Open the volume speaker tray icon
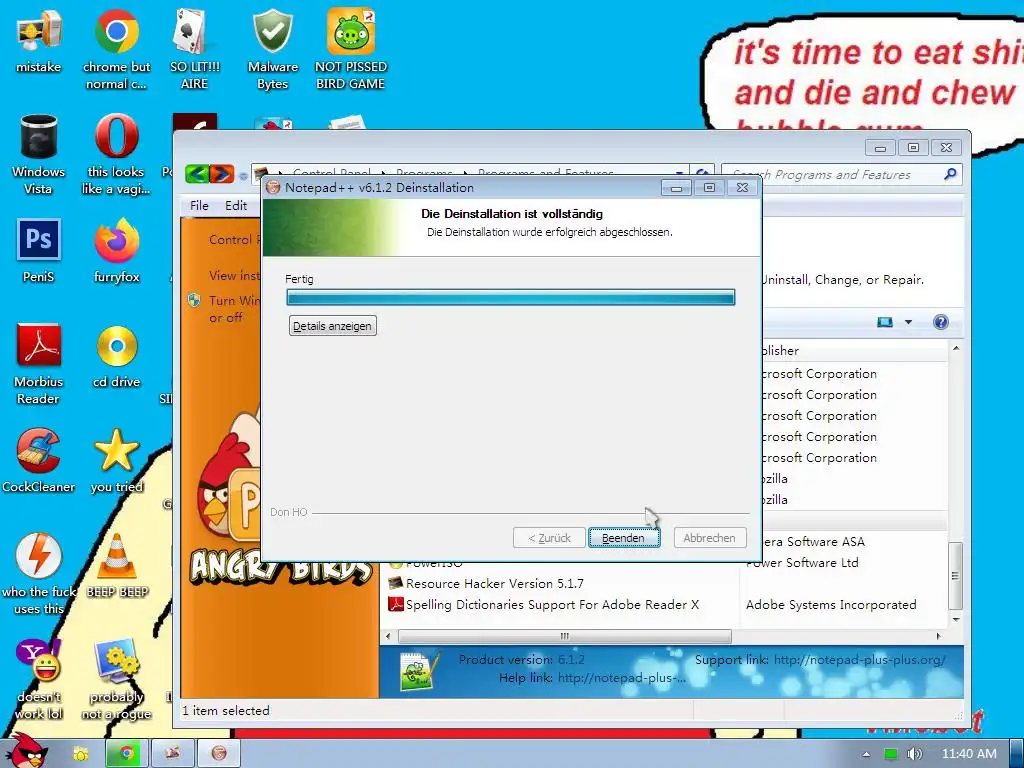The width and height of the screenshot is (1024, 768). (914, 754)
